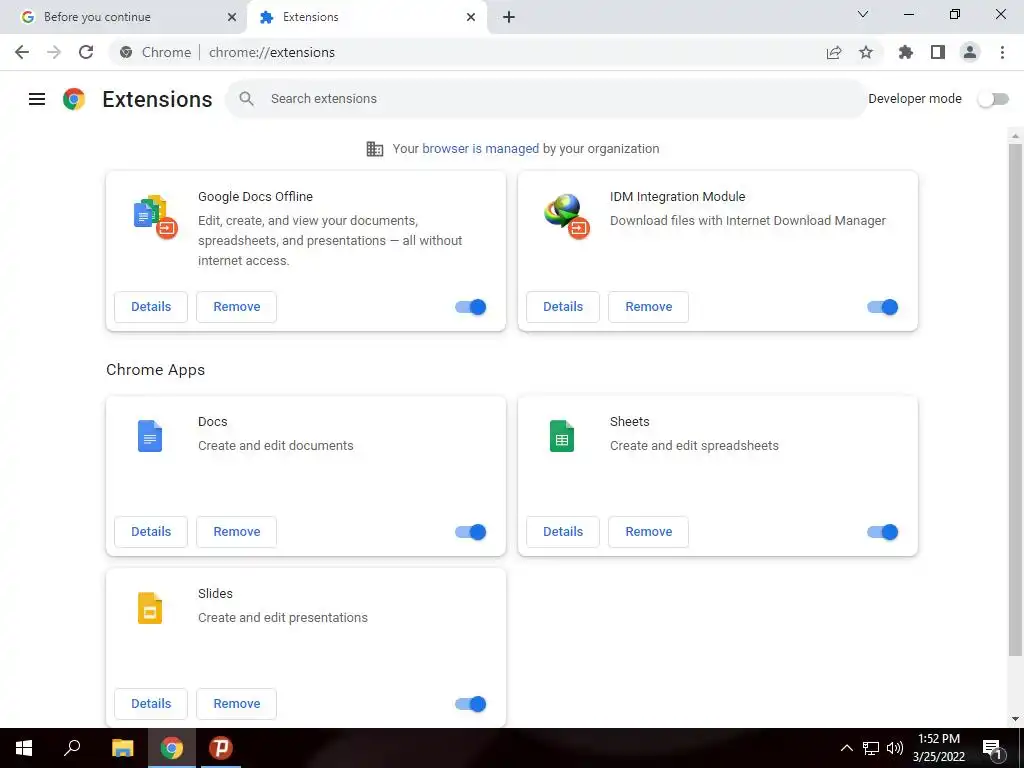Click the Chrome taskbar icon
The image size is (1024, 768).
pyautogui.click(x=172, y=748)
